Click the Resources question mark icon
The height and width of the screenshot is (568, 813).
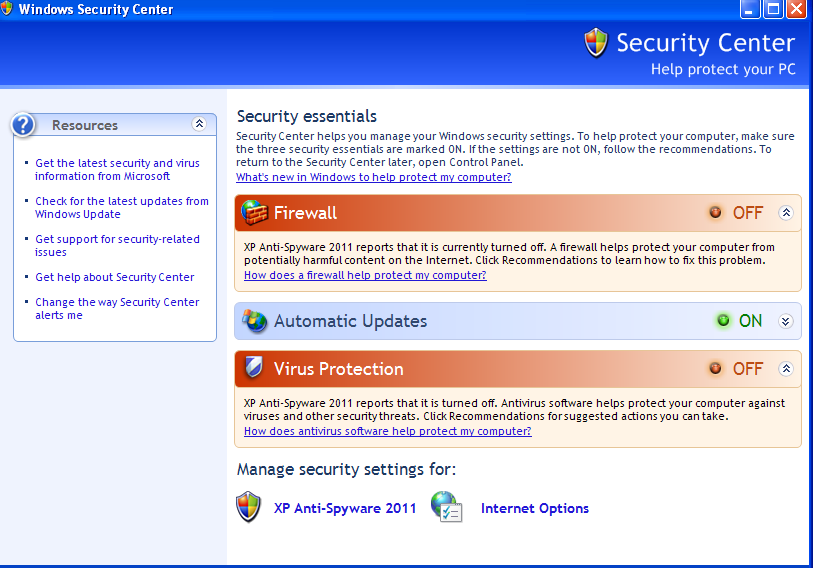tap(23, 125)
